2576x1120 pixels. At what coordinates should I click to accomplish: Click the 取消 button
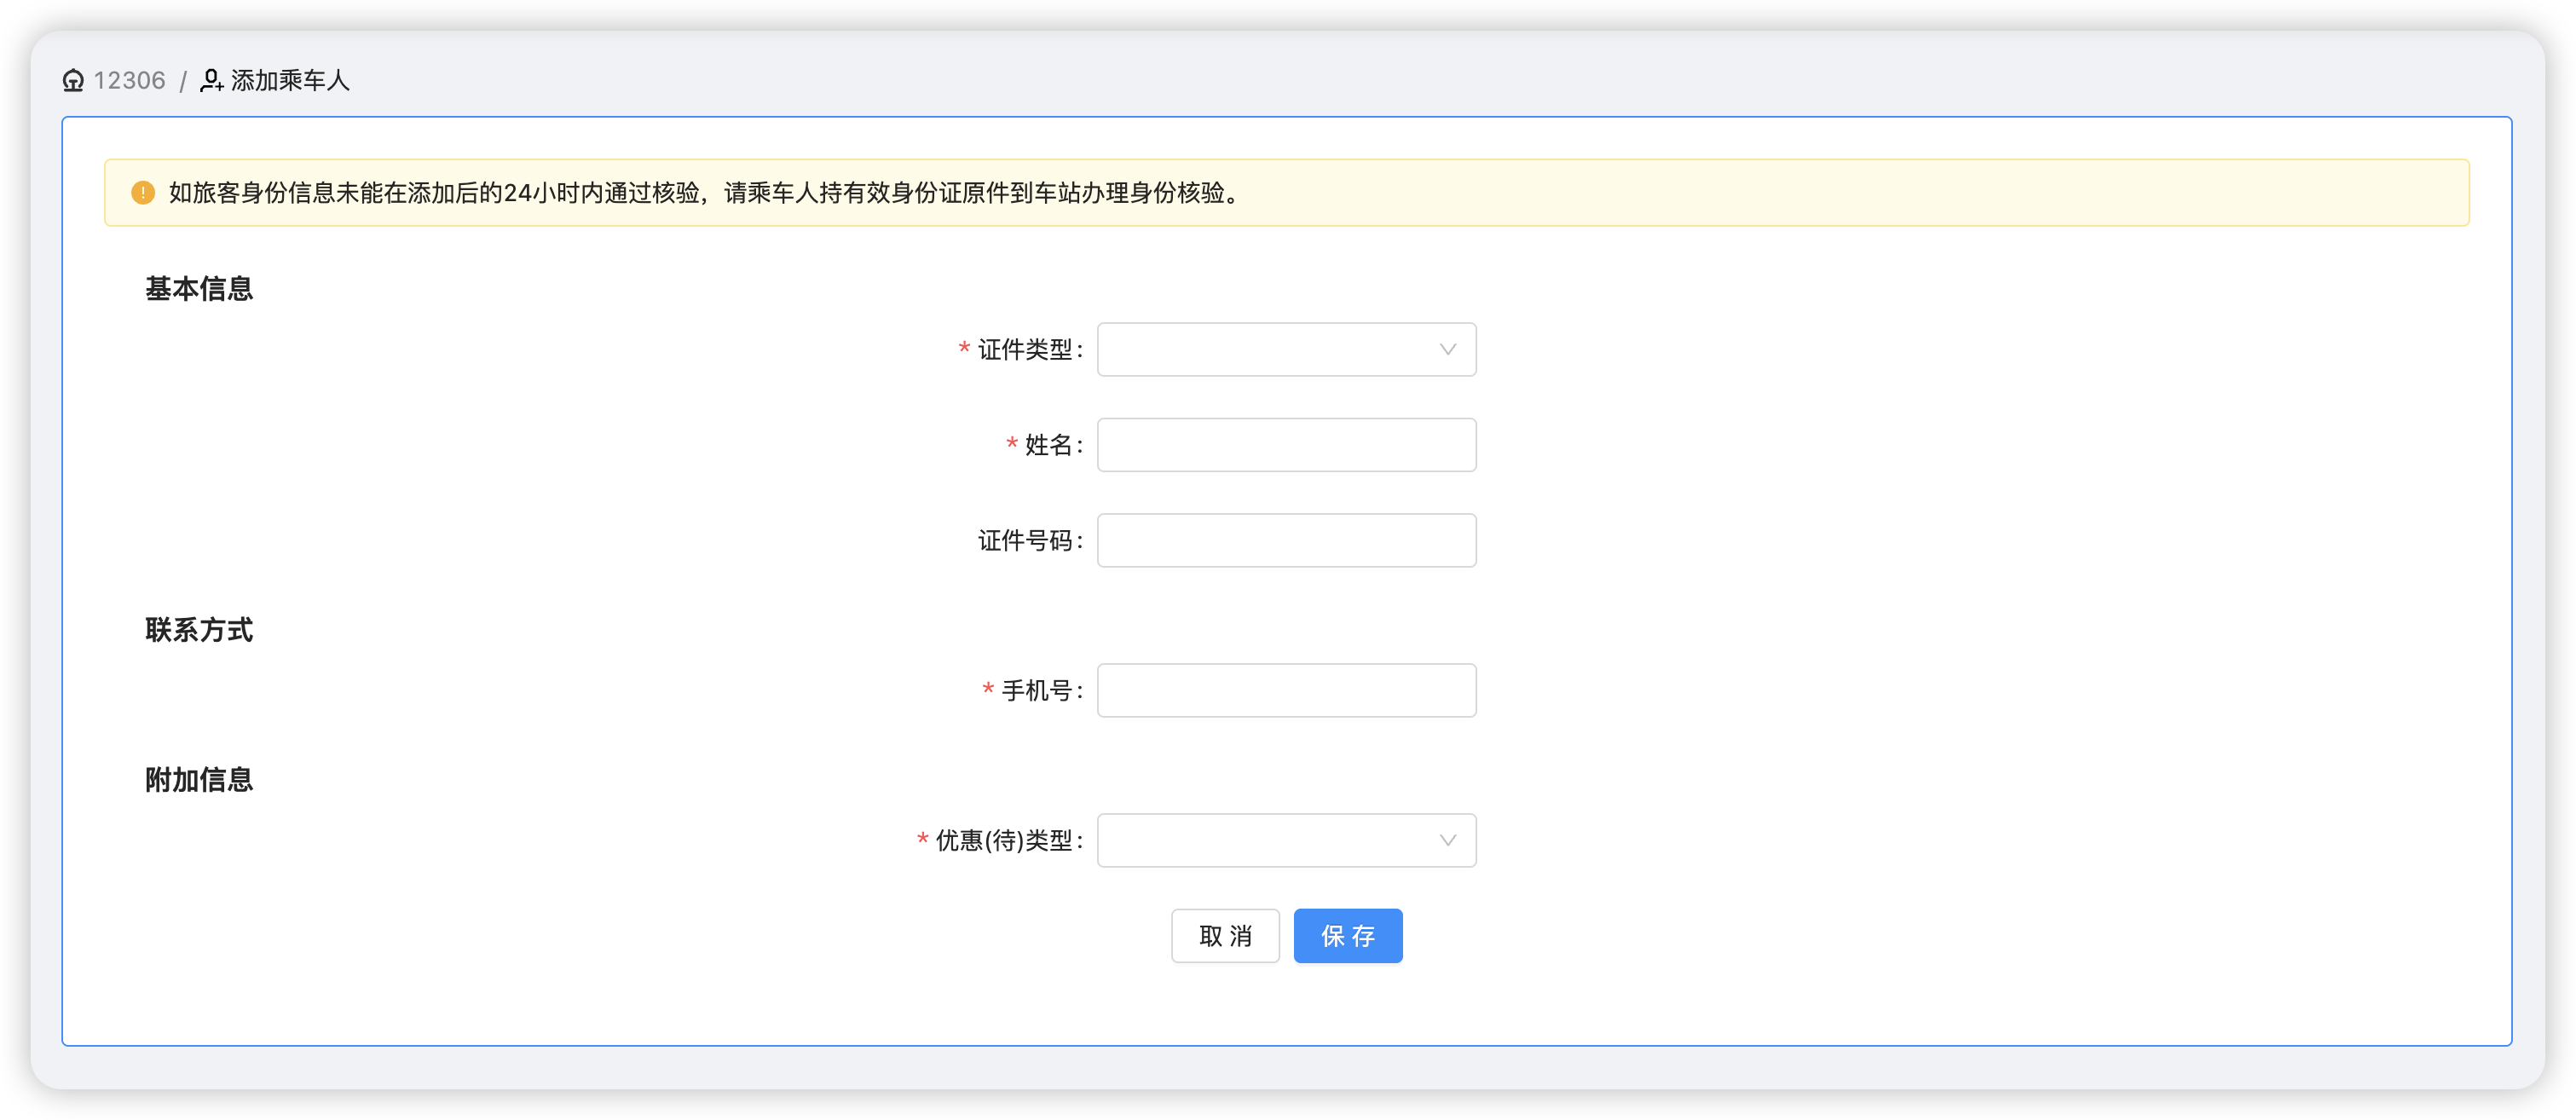click(1225, 936)
